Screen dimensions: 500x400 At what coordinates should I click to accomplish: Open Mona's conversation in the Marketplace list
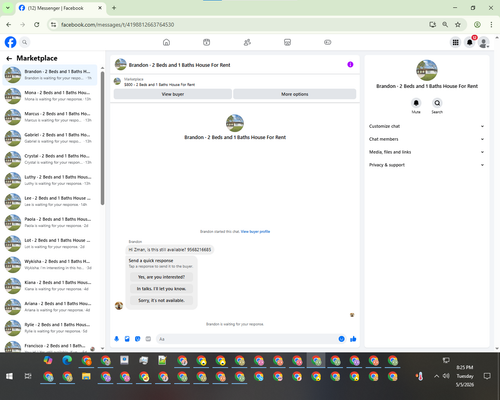pos(50,96)
